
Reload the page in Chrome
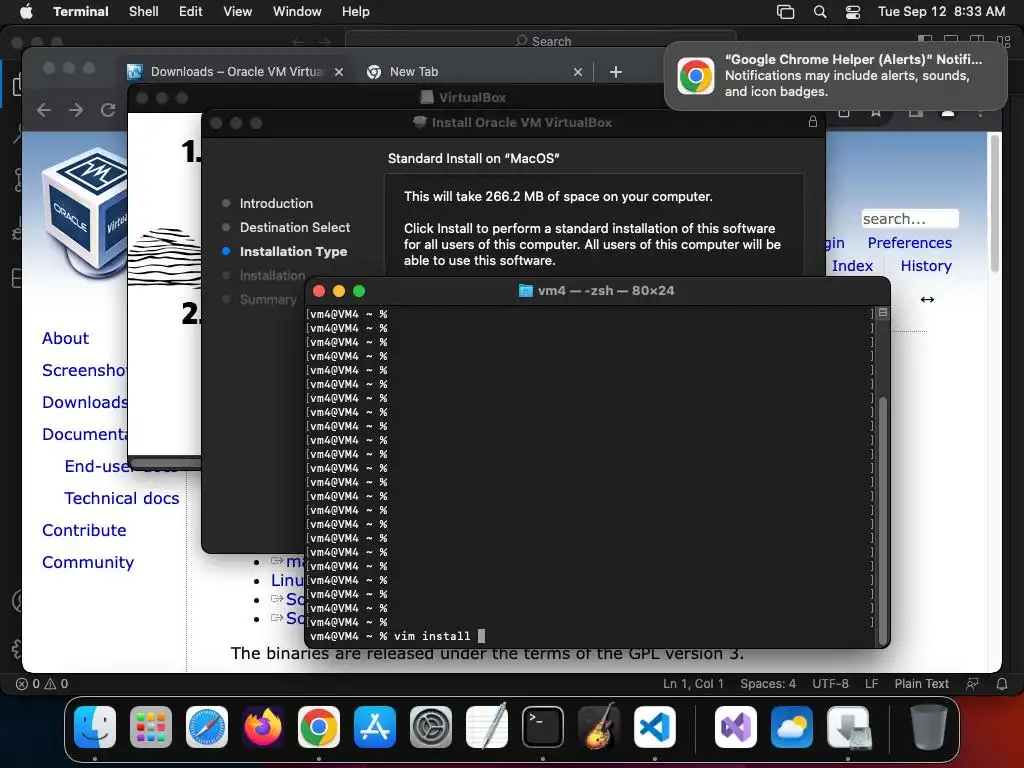tap(108, 110)
